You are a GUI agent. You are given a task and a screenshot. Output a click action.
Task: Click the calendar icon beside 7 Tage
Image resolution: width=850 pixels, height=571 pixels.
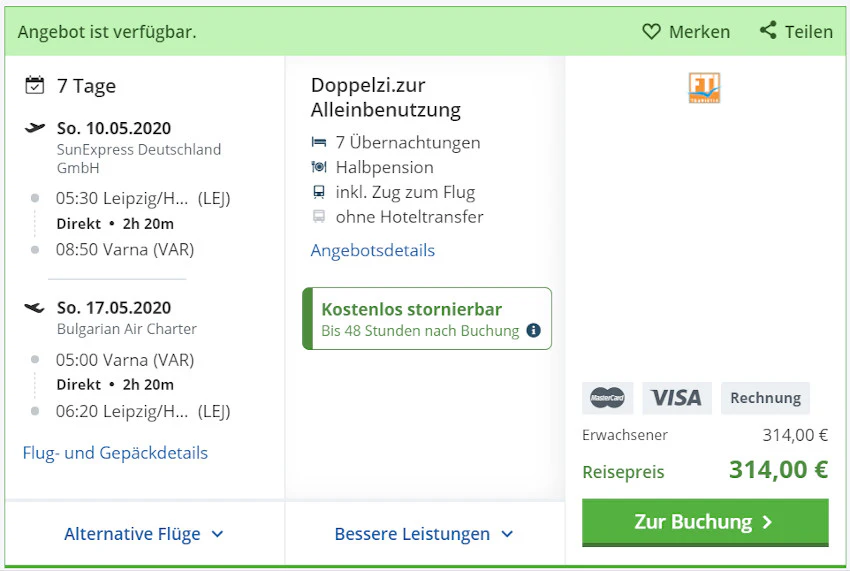click(x=35, y=86)
